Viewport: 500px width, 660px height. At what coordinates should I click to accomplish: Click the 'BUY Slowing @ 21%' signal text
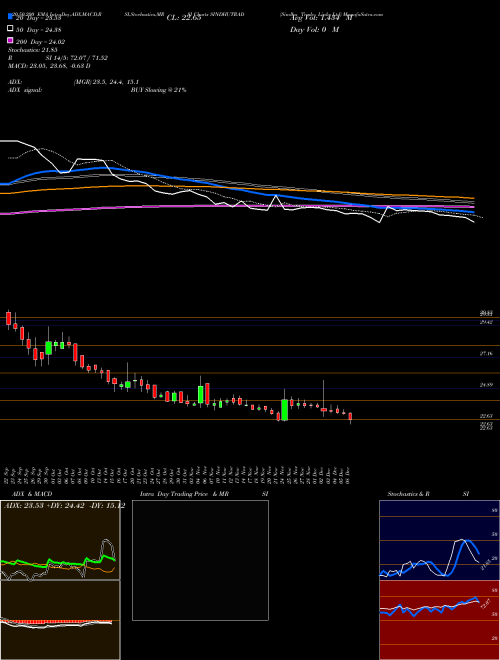158,90
